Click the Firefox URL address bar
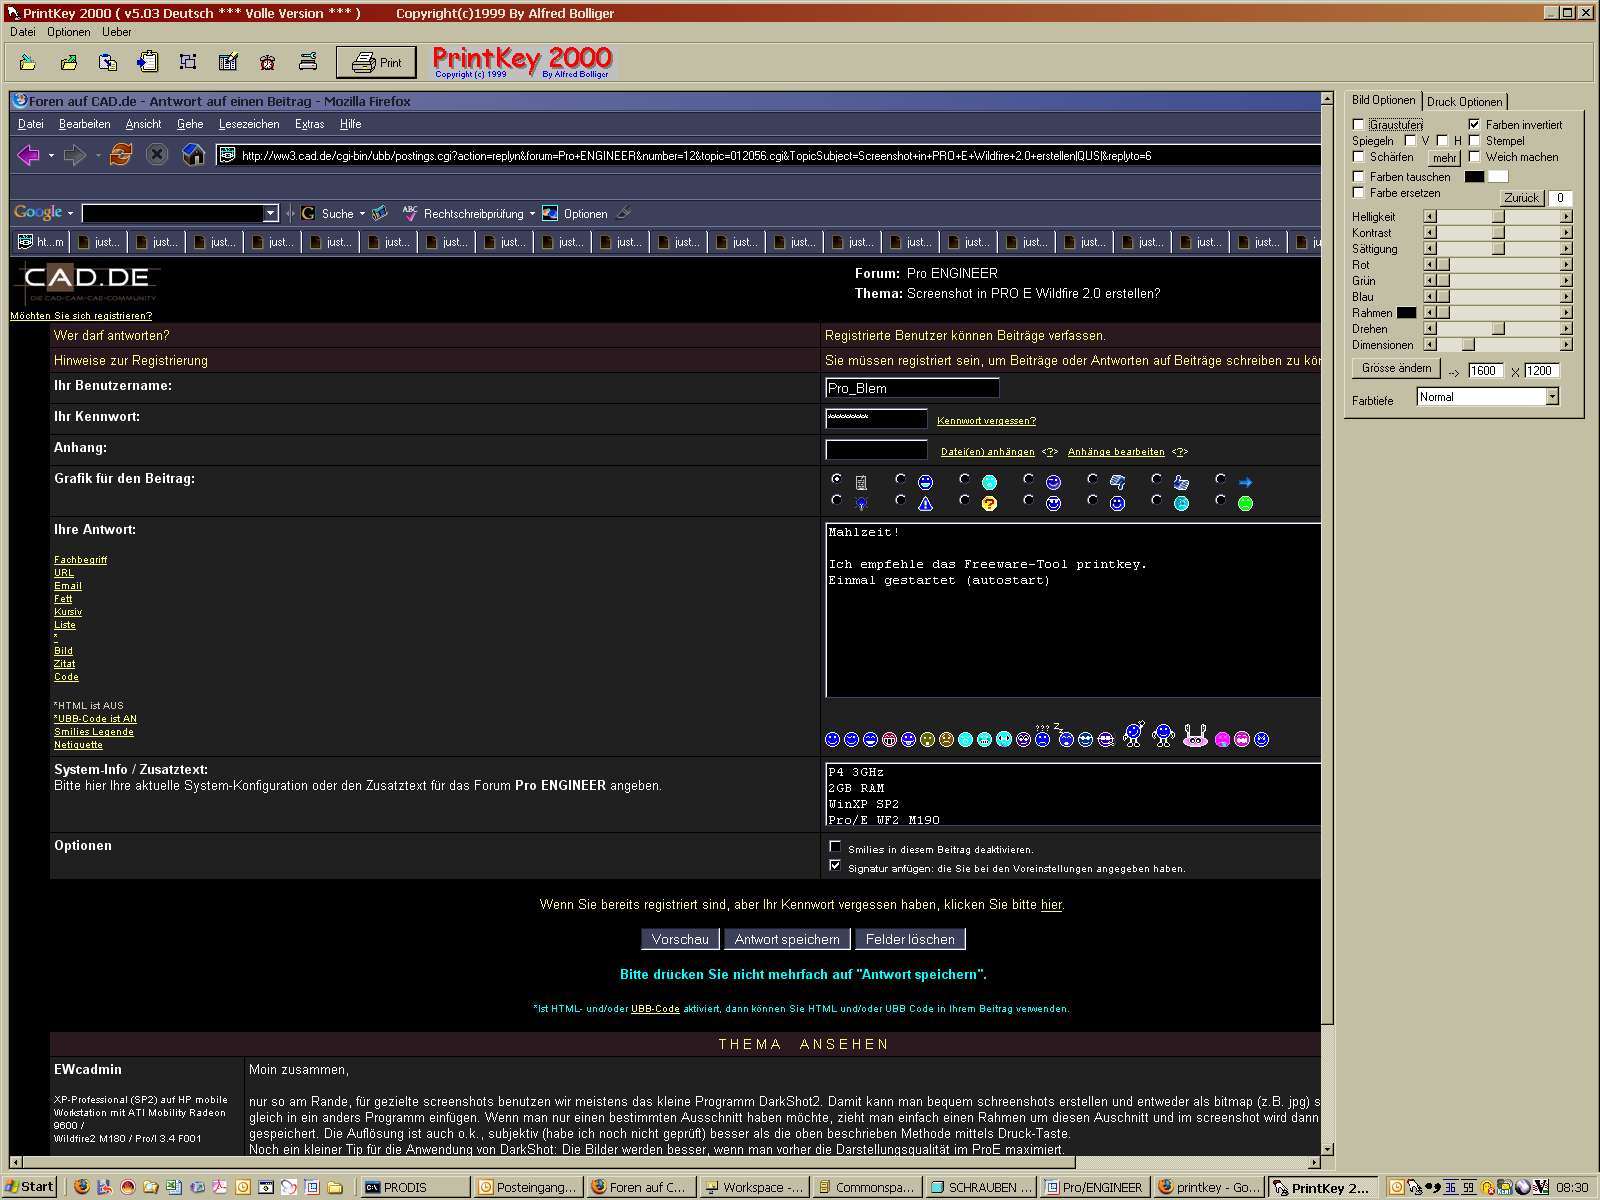The width and height of the screenshot is (1600, 1200). [x=770, y=155]
